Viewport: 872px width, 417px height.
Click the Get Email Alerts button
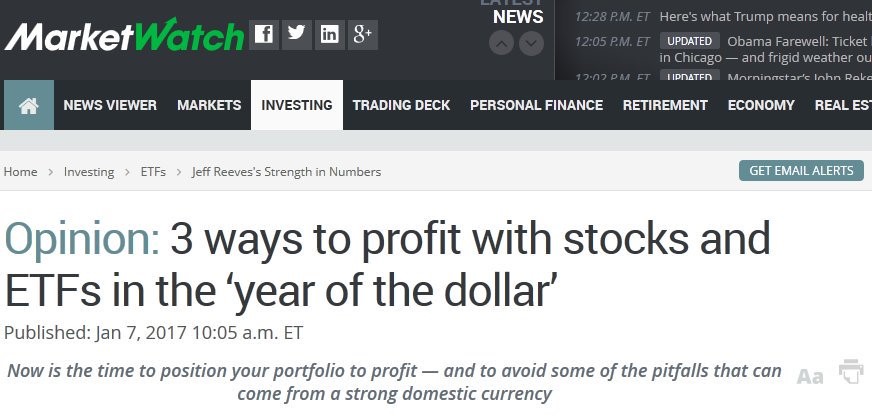(x=801, y=170)
